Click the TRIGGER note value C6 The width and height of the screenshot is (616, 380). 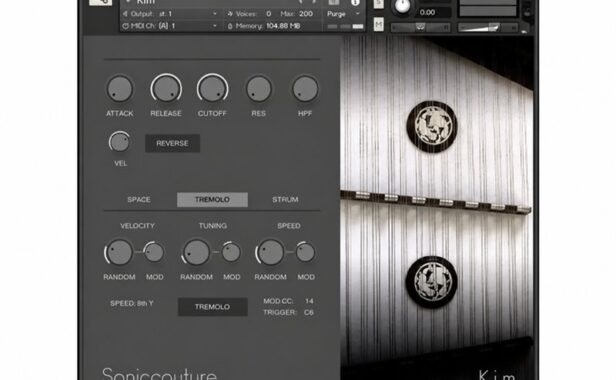tap(309, 312)
